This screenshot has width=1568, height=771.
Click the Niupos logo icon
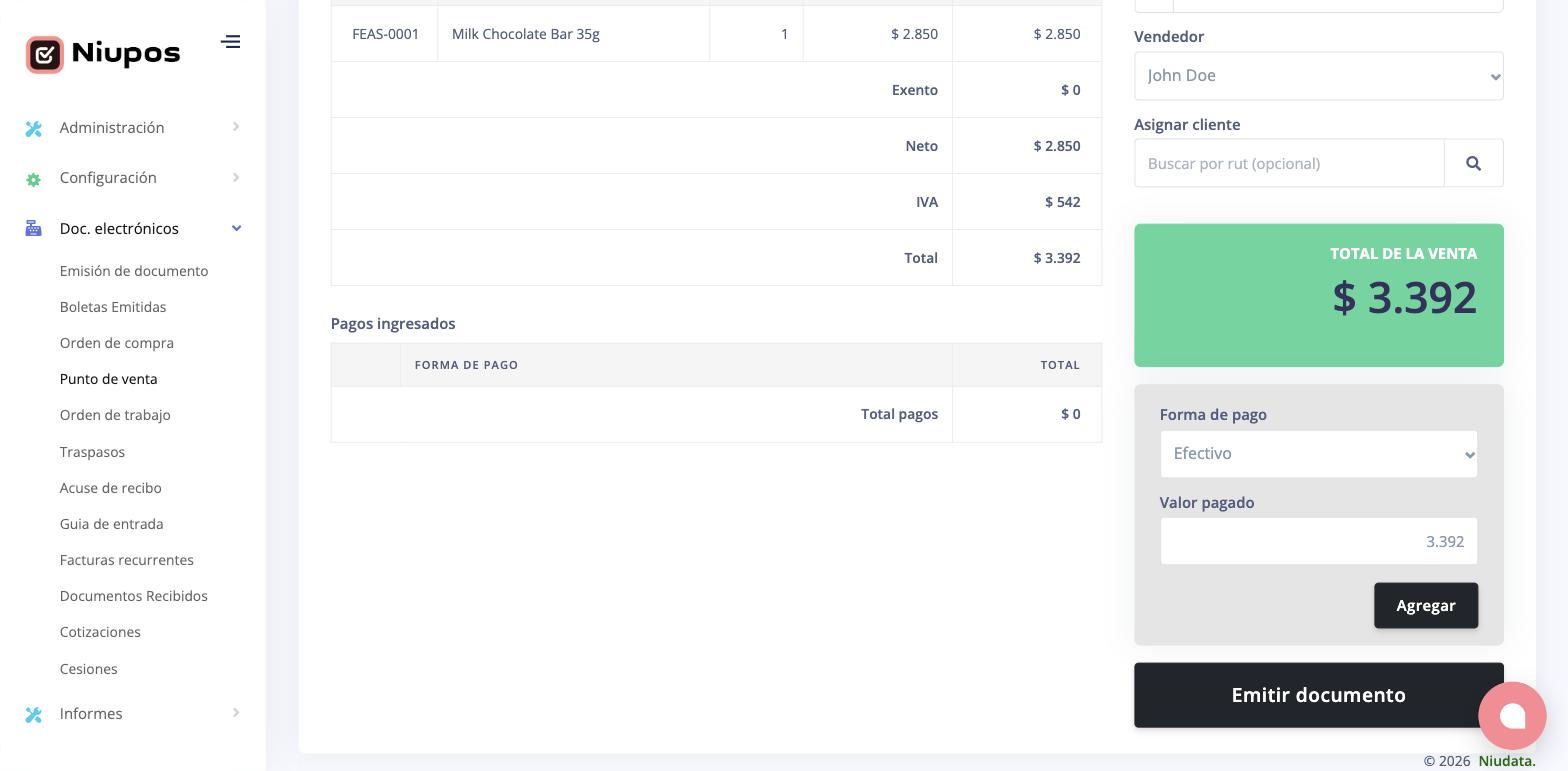coord(45,54)
